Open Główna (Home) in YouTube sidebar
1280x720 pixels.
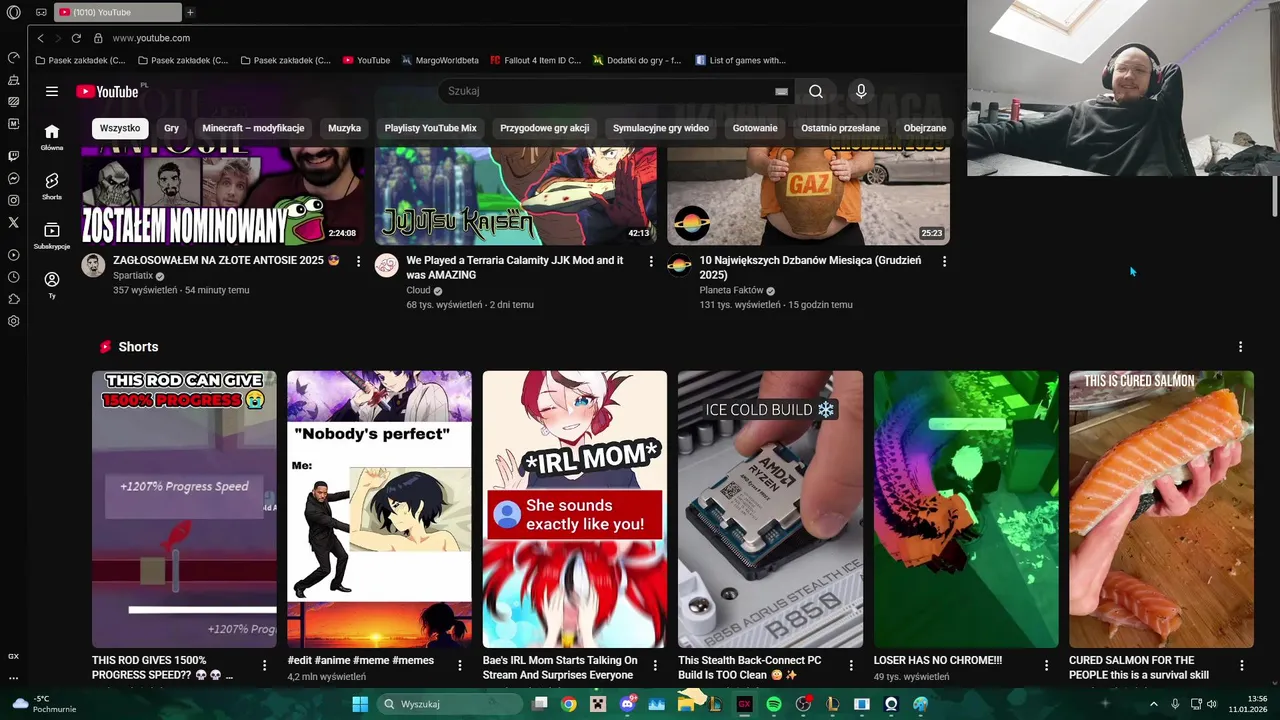point(52,137)
